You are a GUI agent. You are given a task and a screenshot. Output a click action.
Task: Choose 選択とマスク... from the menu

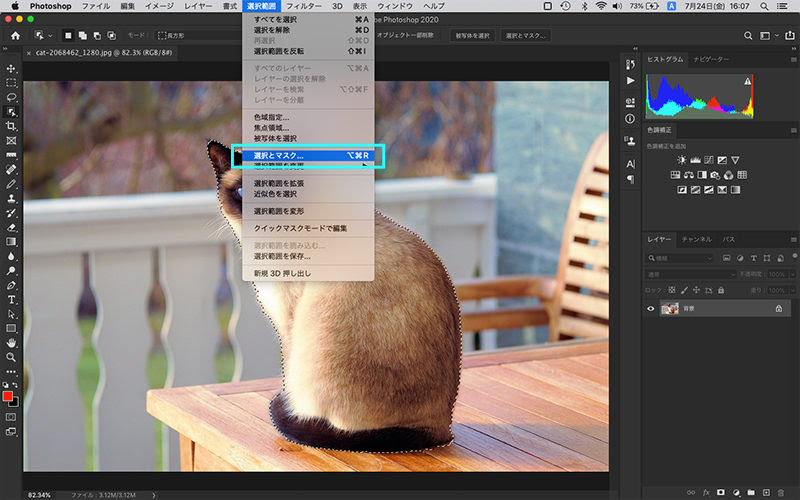pos(308,156)
